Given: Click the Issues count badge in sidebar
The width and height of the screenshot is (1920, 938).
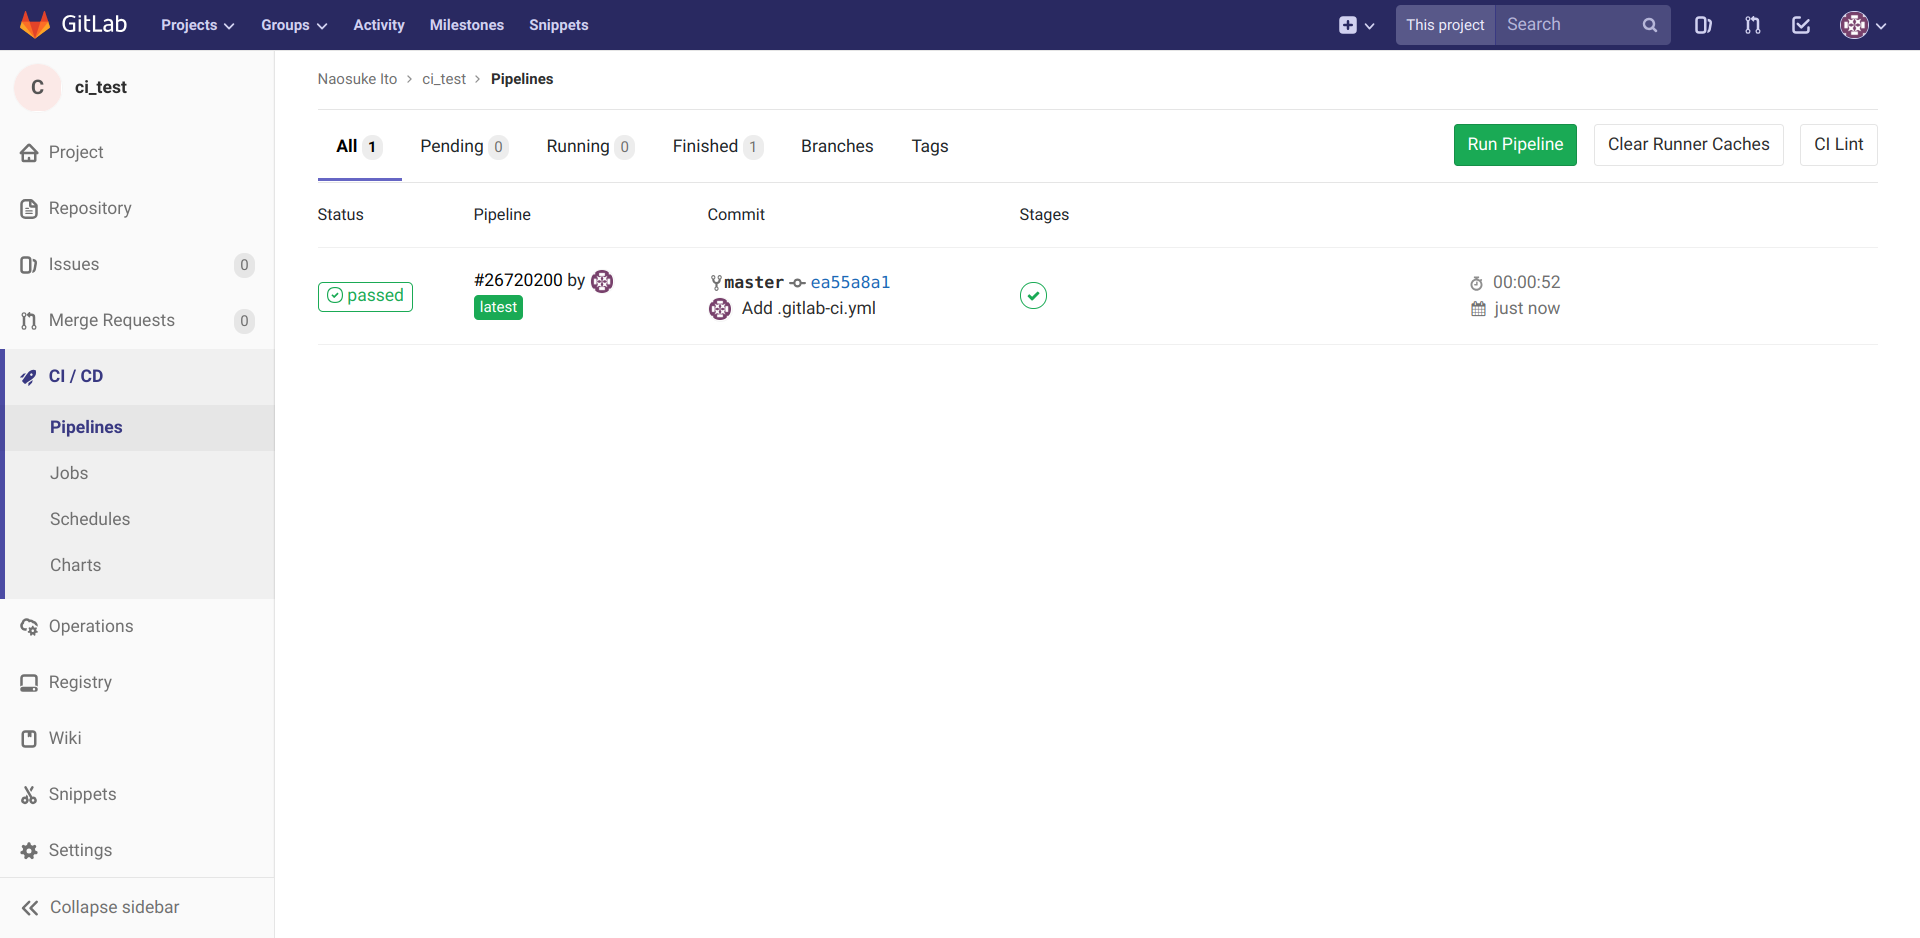Looking at the screenshot, I should [x=244, y=265].
